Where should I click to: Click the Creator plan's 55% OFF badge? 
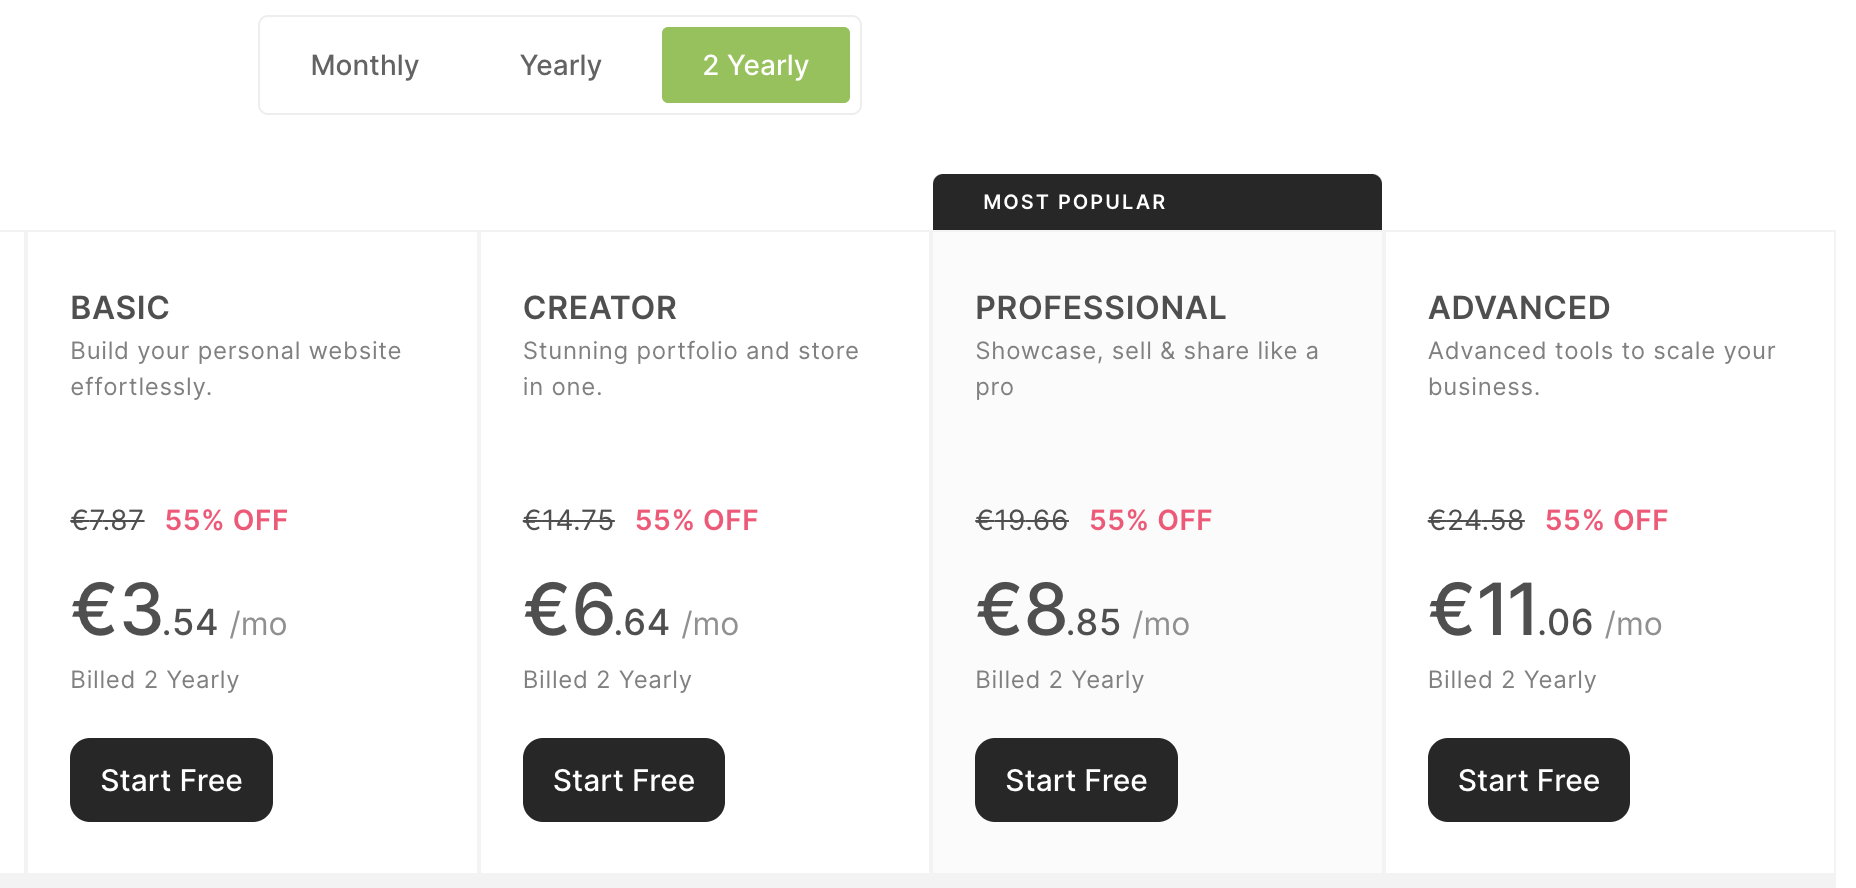pos(696,520)
